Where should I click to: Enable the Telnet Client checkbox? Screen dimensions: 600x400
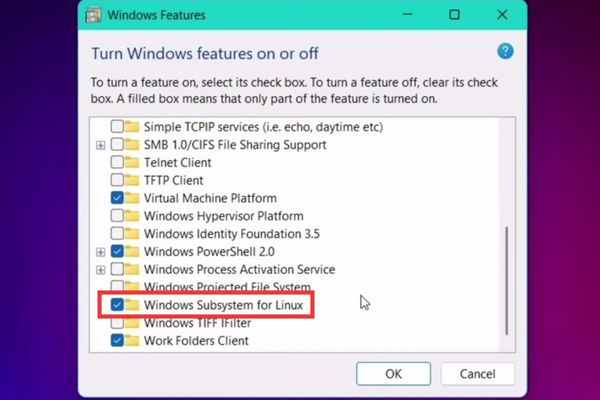(x=118, y=162)
